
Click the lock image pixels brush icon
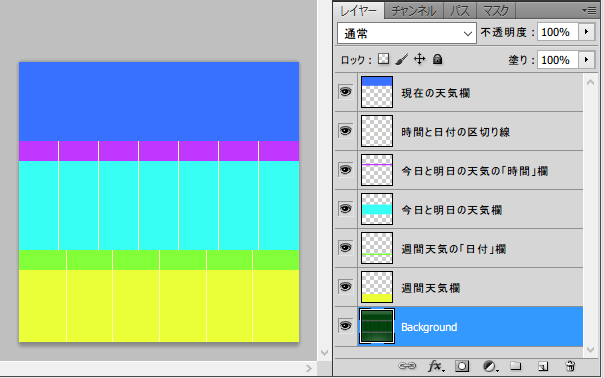pos(401,59)
